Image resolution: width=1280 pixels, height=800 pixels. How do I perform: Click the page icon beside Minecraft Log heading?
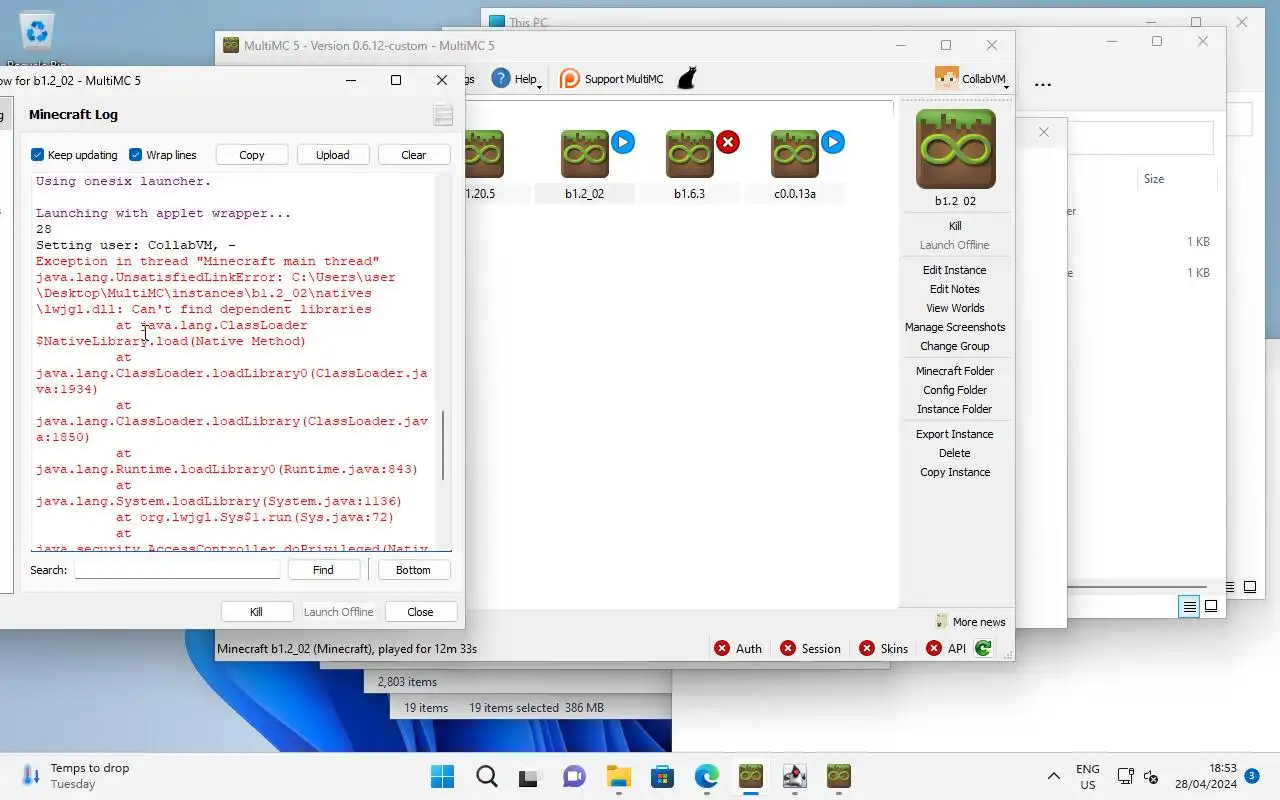pyautogui.click(x=443, y=115)
